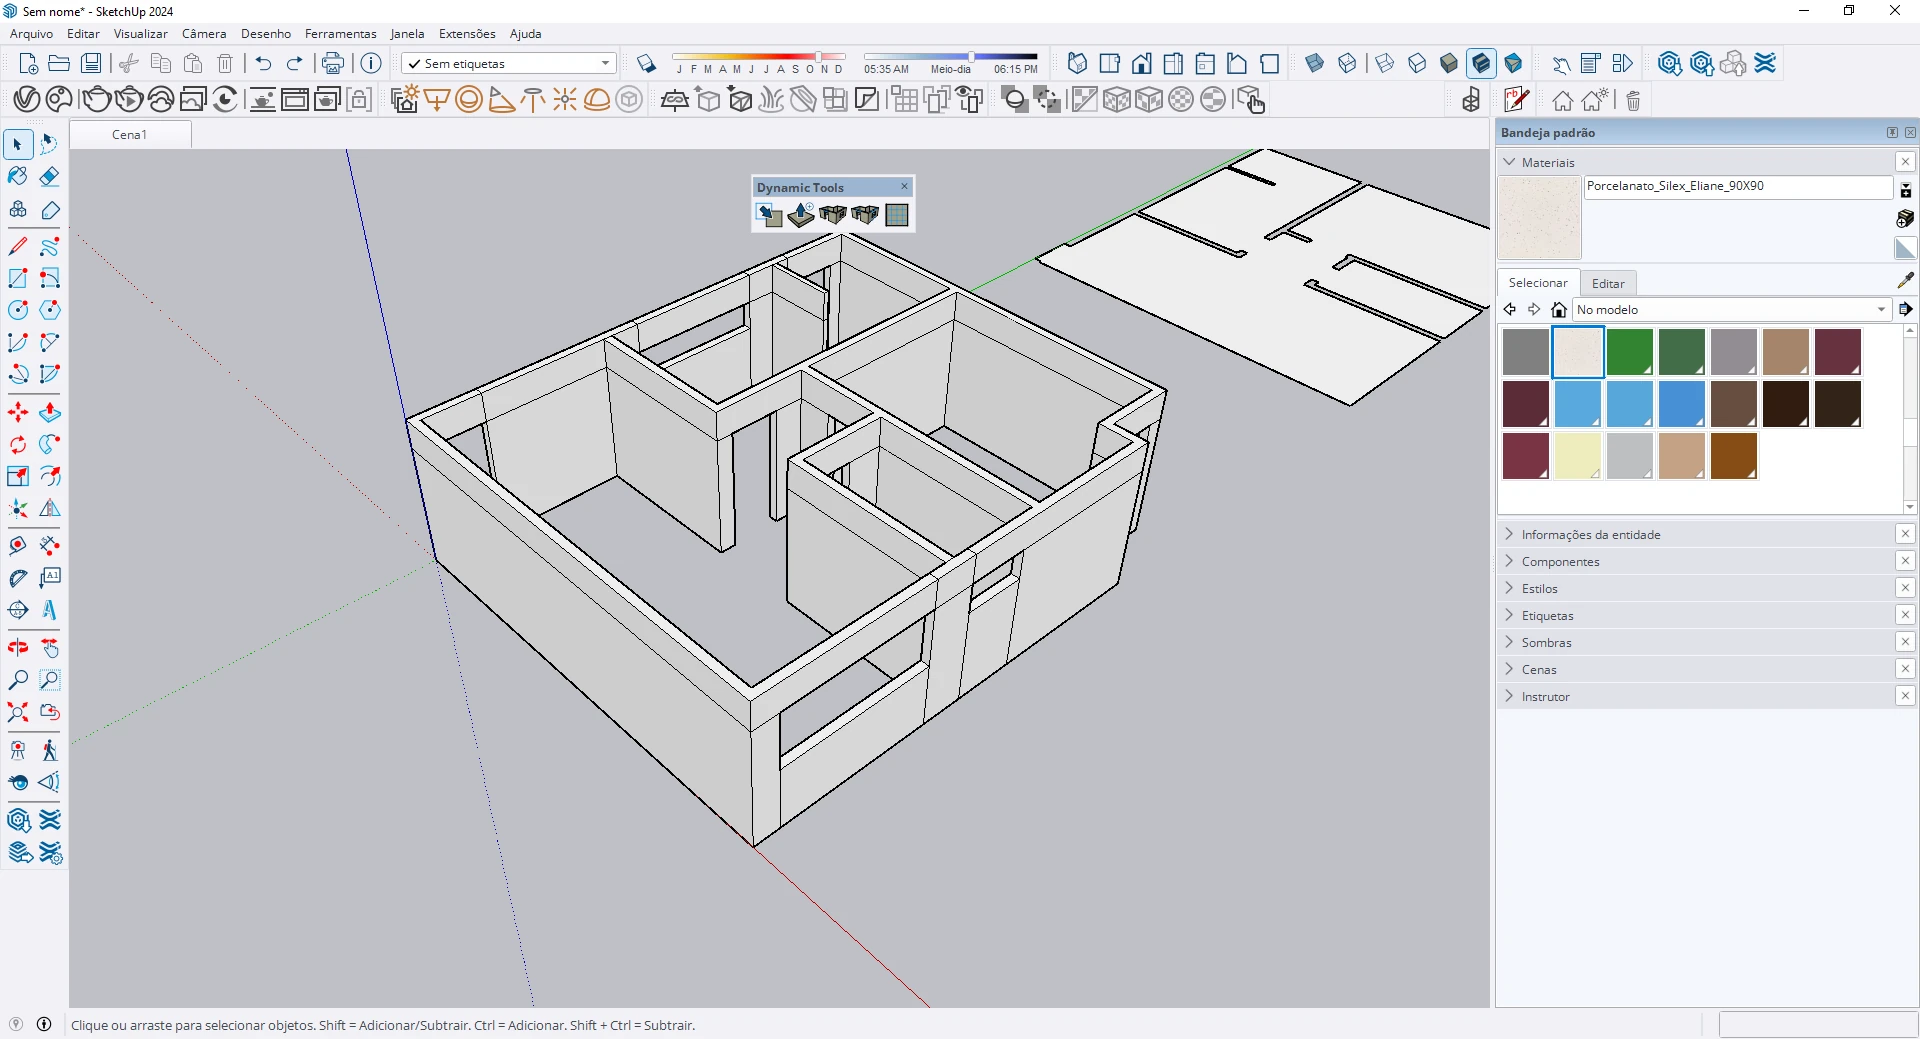The image size is (1920, 1039).
Task: Choose the Polygon tool
Action: coord(49,310)
